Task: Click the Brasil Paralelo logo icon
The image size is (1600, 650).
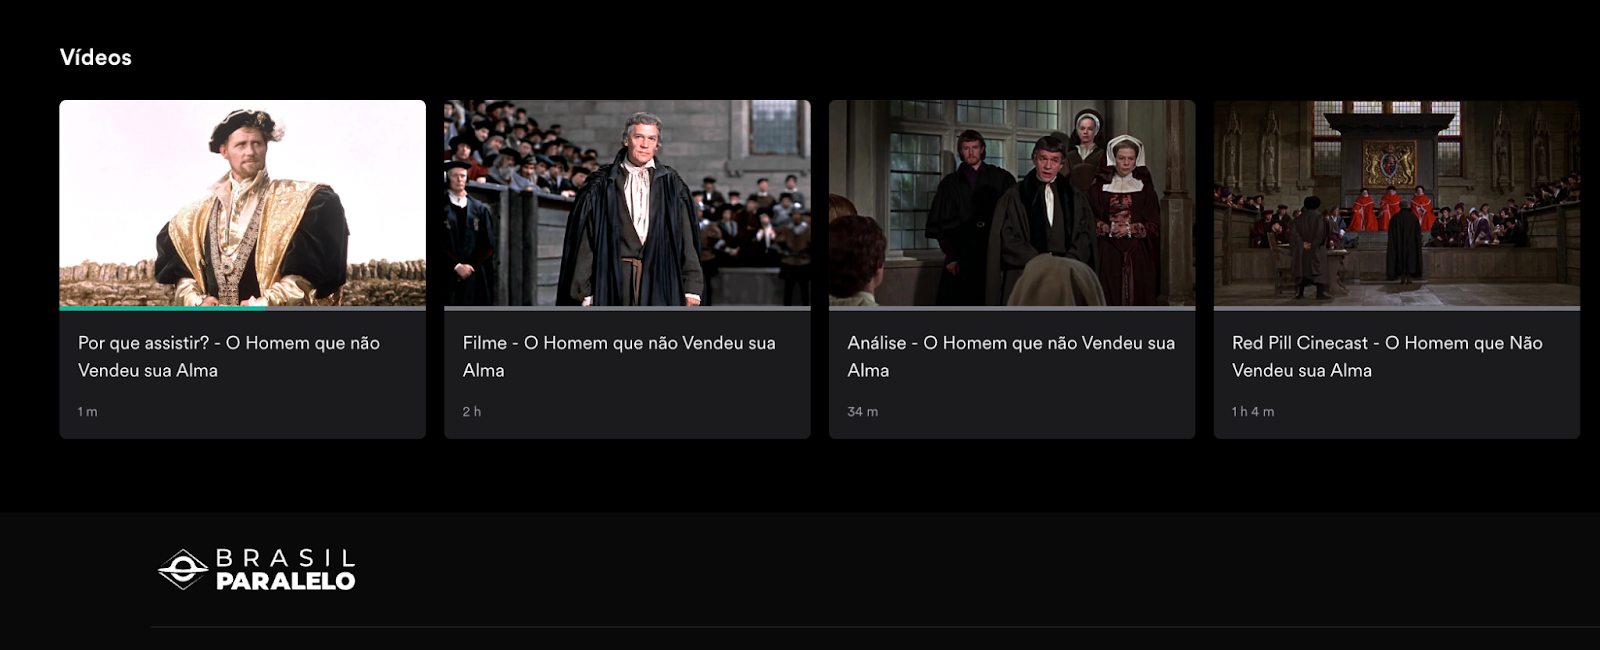Action: [x=183, y=569]
